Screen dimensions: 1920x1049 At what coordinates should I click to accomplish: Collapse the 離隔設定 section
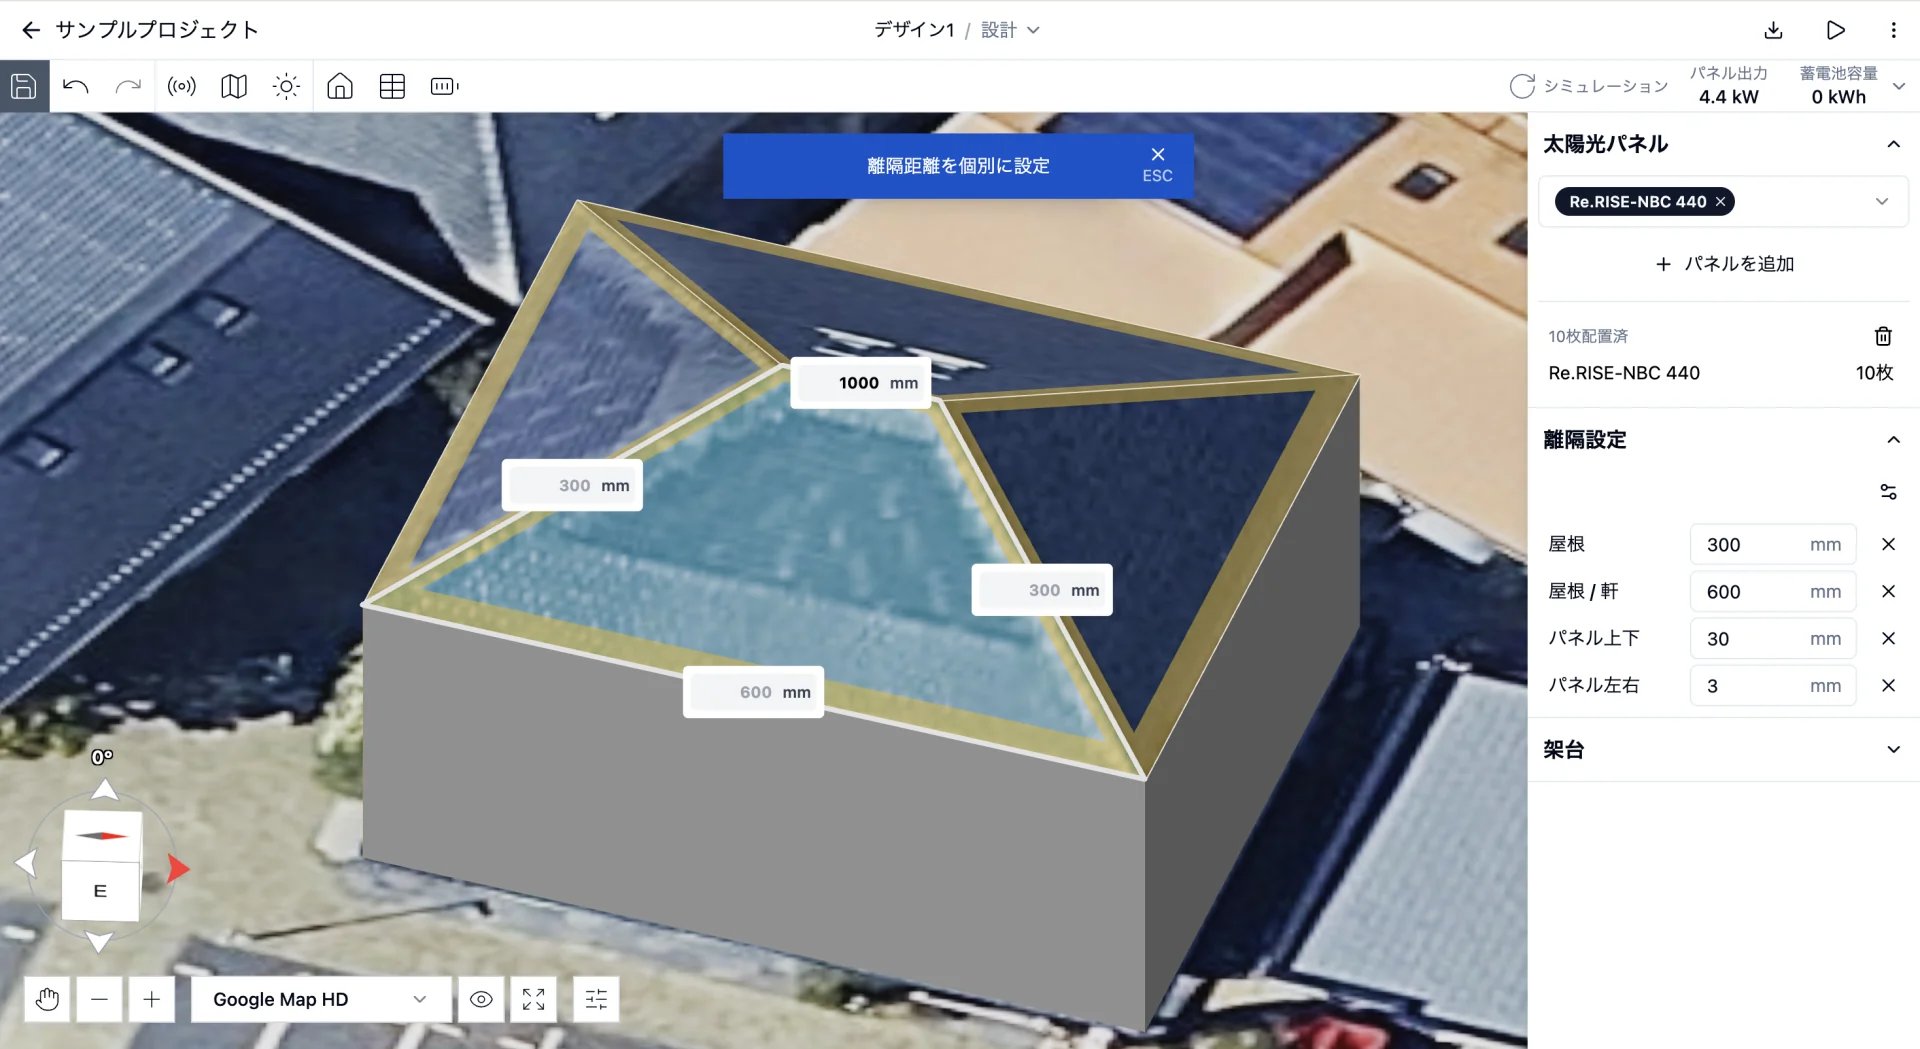click(1893, 440)
